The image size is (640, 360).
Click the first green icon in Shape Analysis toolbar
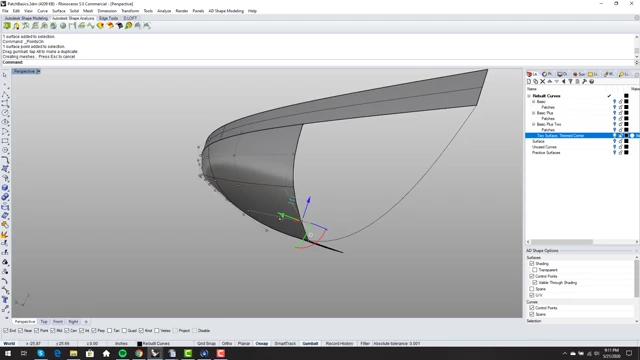pyautogui.click(x=7, y=26)
